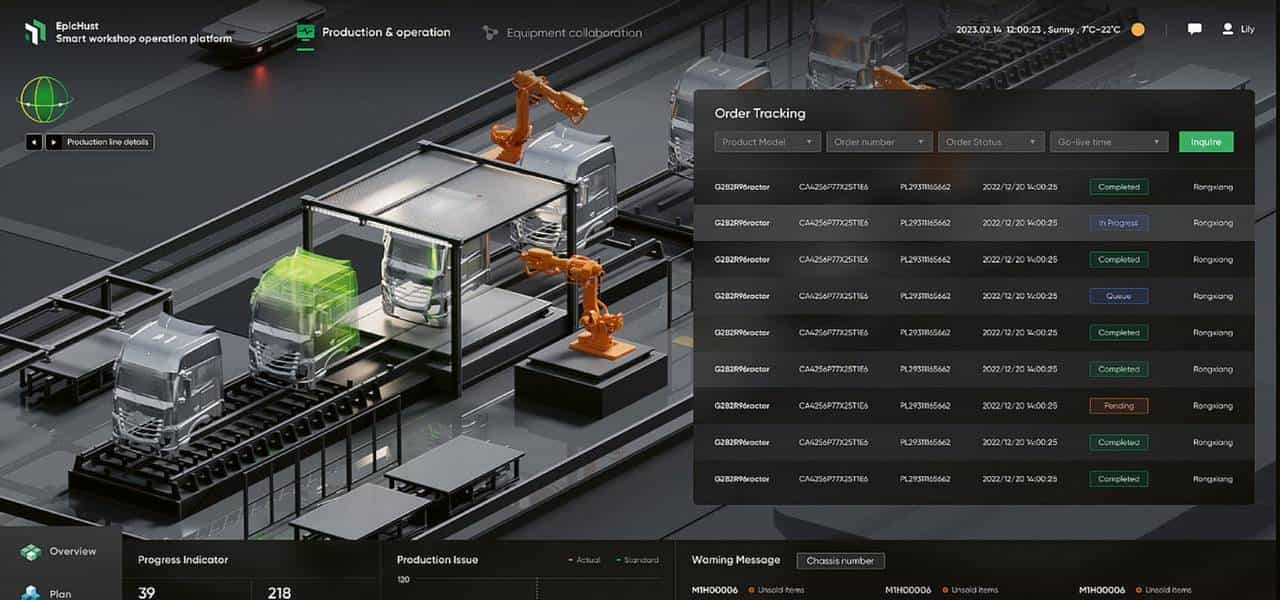This screenshot has width=1280, height=600.
Task: Click the EpicHust logo icon
Action: 35,32
